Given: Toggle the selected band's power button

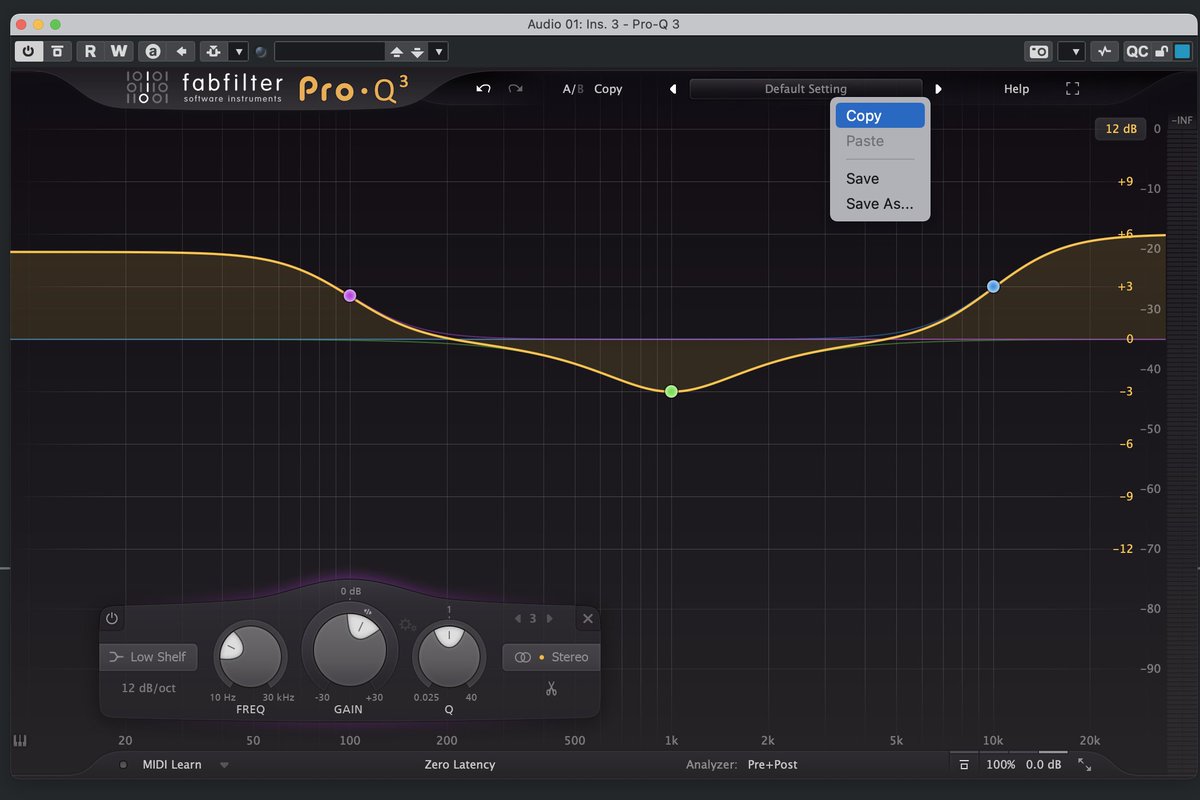Looking at the screenshot, I should pos(112,619).
